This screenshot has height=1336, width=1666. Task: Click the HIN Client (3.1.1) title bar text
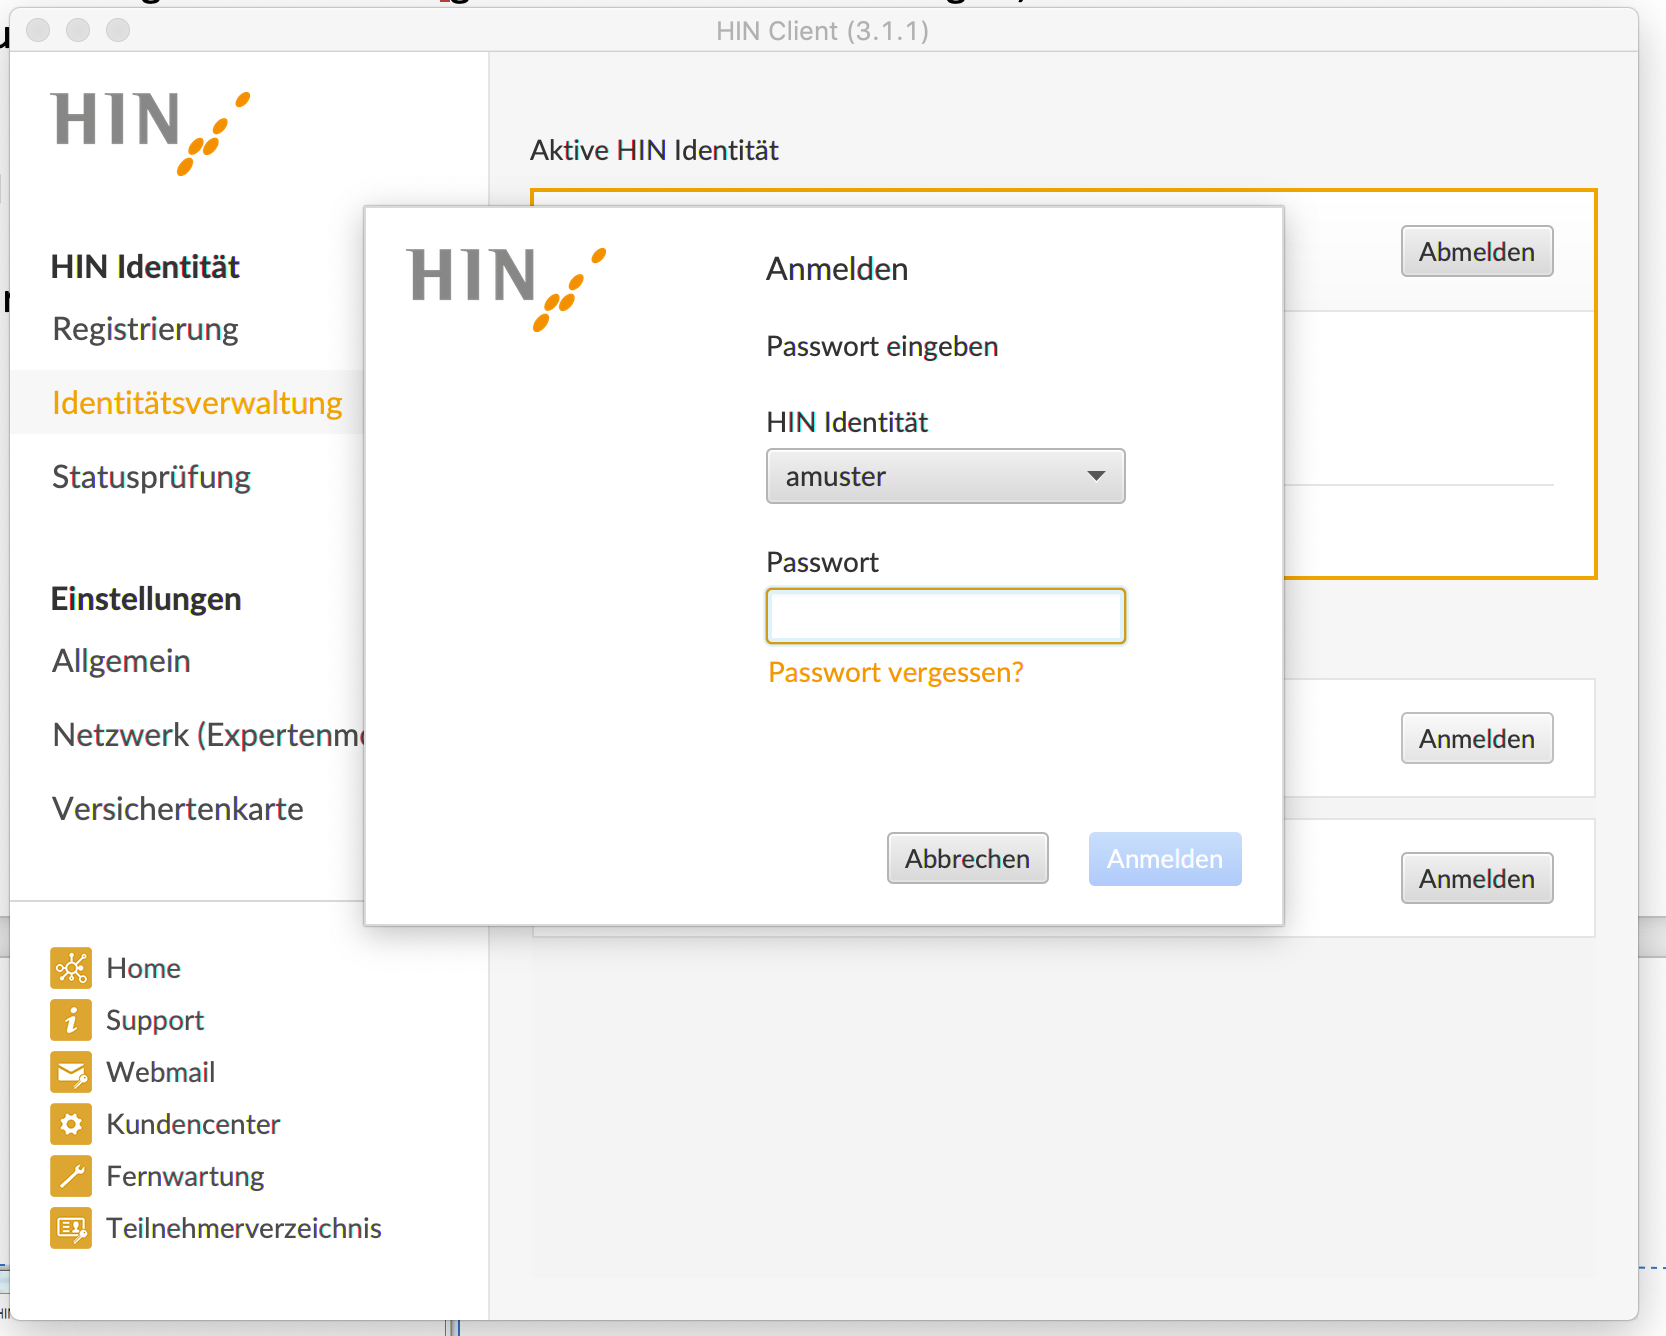pos(822,31)
